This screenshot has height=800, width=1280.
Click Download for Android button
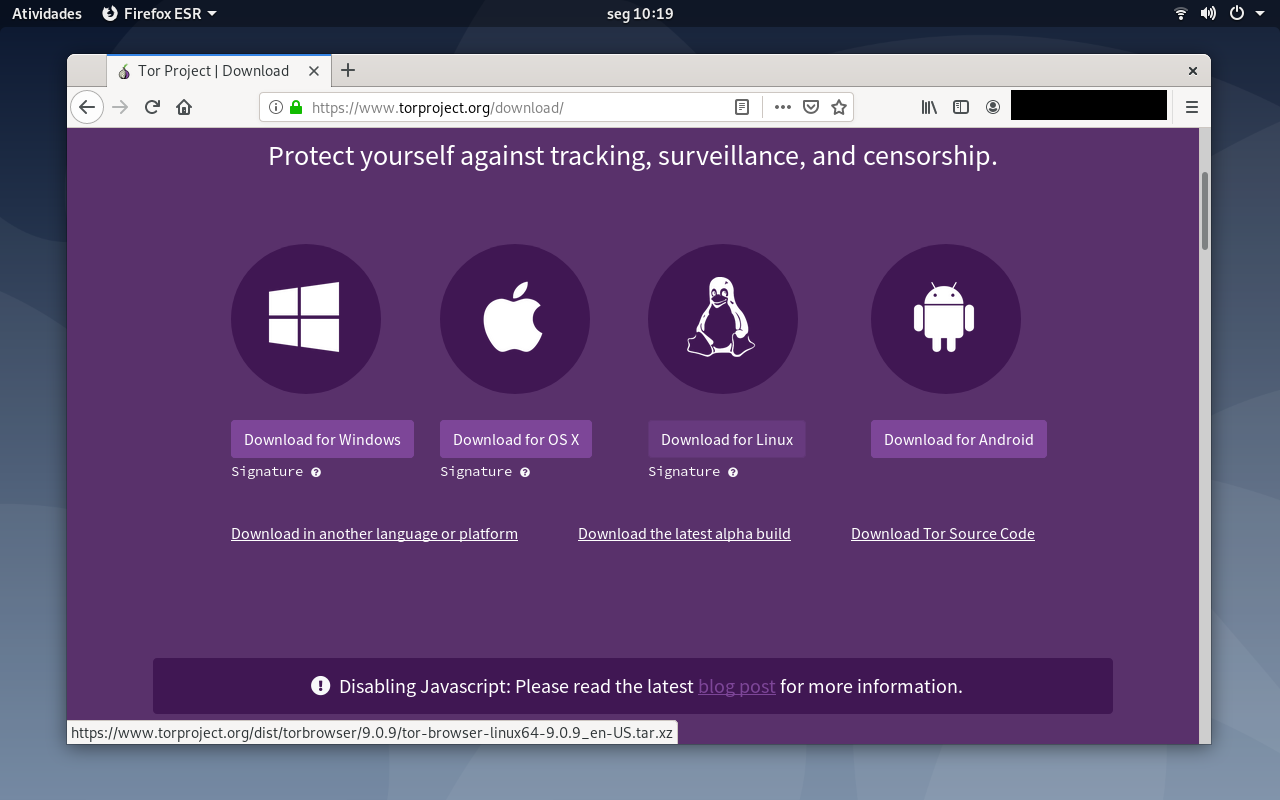click(x=959, y=439)
